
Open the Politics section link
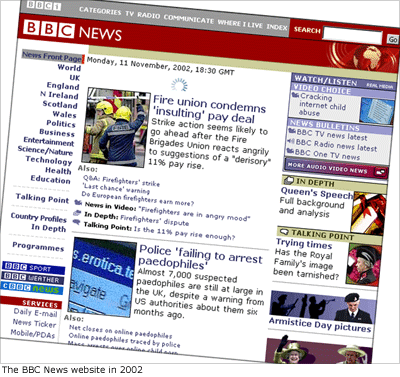coord(61,123)
